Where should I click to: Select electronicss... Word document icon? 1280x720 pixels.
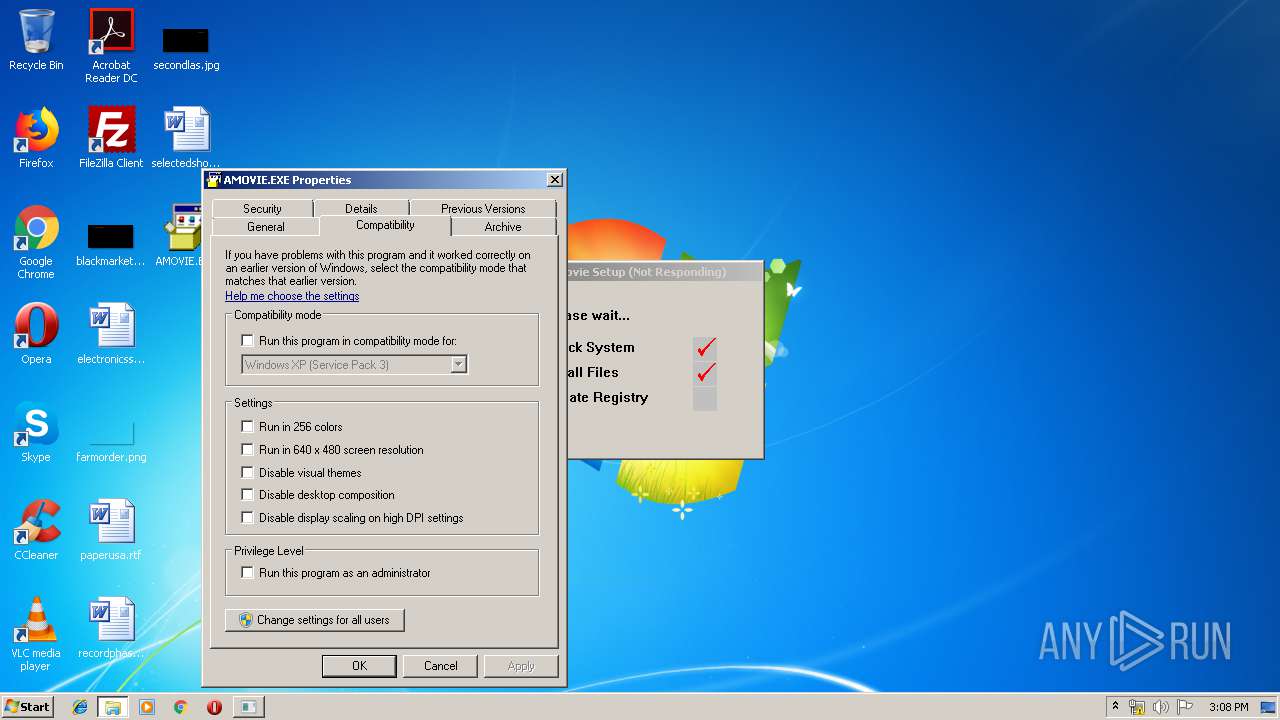pos(111,334)
